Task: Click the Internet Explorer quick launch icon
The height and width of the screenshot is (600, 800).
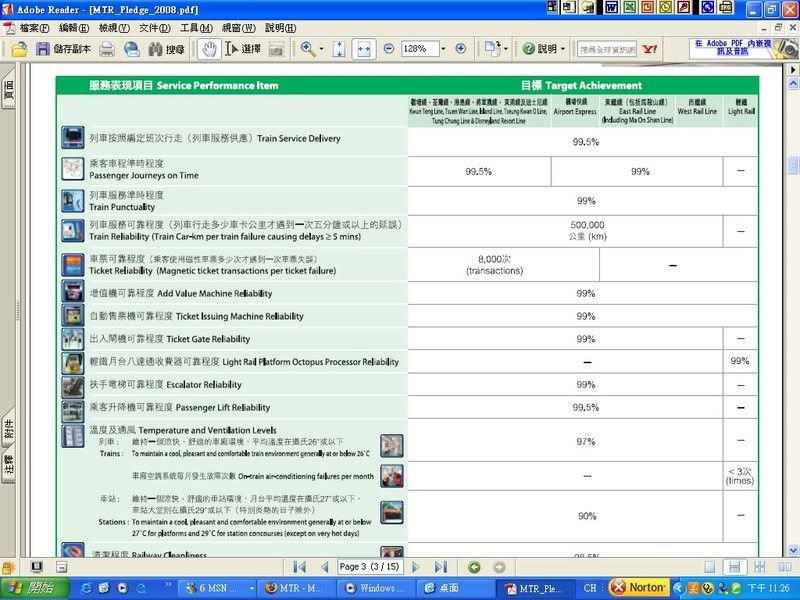Action: click(x=86, y=588)
